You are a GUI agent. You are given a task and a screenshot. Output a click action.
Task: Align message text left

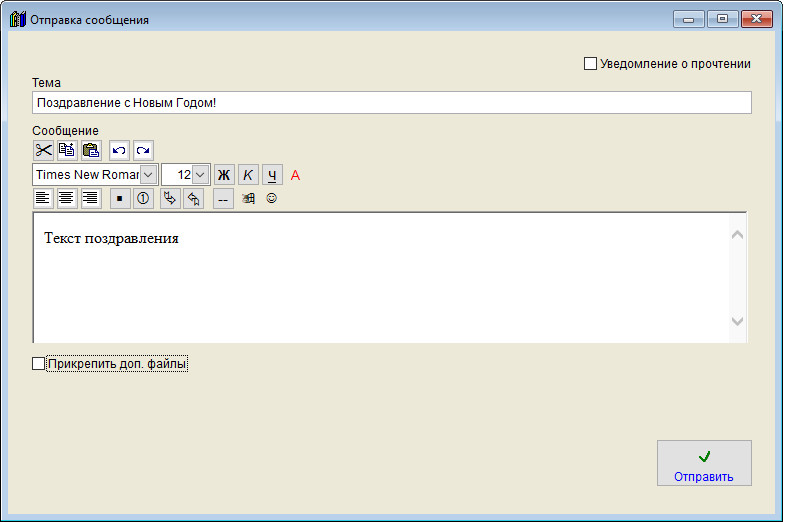click(x=43, y=199)
